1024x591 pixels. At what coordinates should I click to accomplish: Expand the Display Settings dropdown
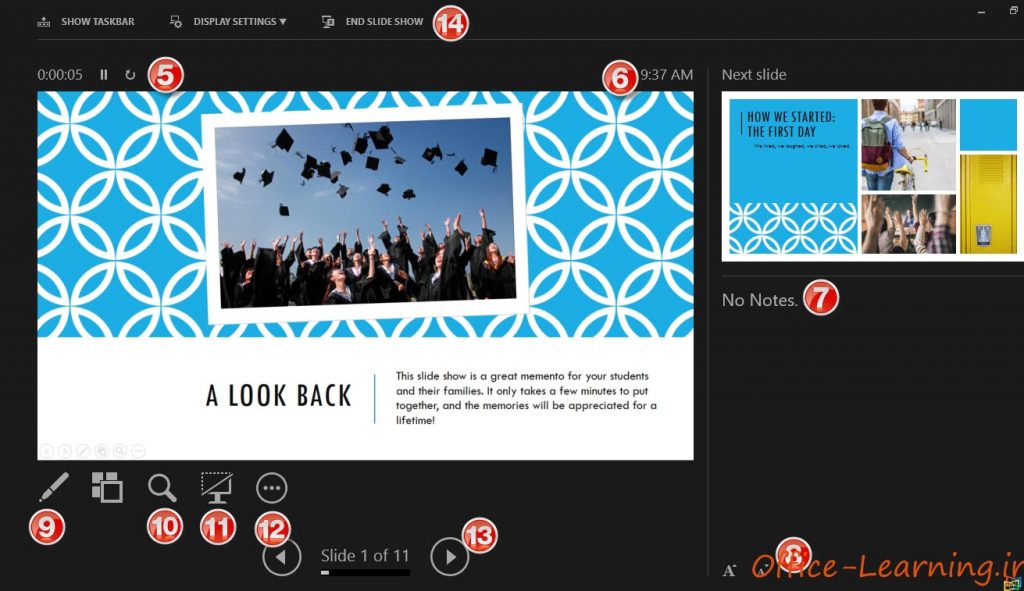pyautogui.click(x=239, y=21)
